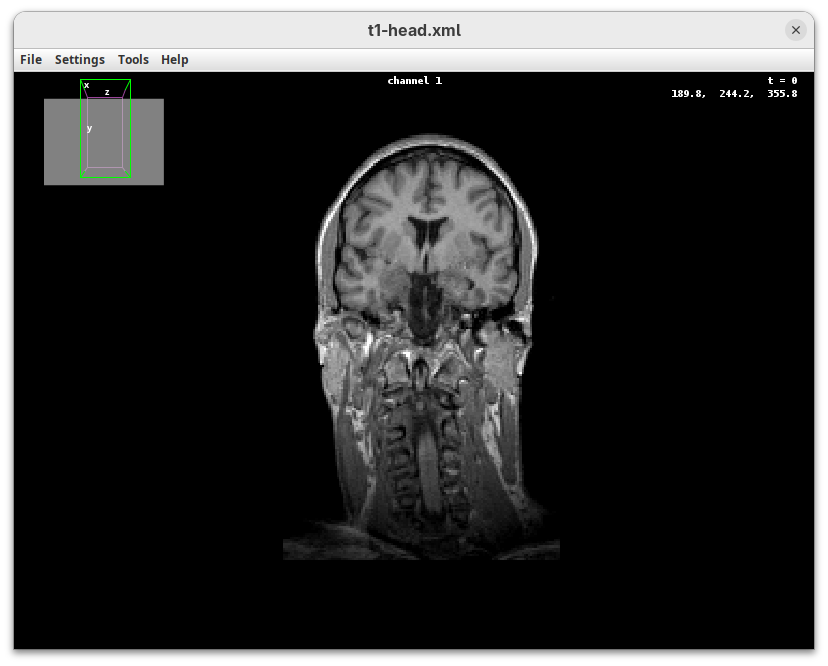Image resolution: width=828 pixels, height=666 pixels.
Task: Click the coordinate readout 189.8, 244.2, 355.8
Action: tap(734, 94)
